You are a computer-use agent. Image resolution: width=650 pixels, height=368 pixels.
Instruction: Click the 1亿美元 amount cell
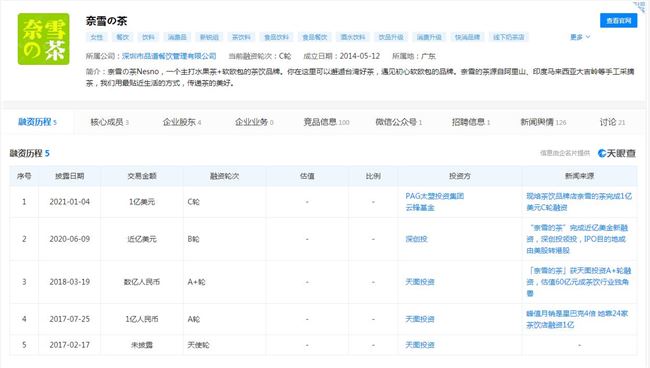[142, 202]
